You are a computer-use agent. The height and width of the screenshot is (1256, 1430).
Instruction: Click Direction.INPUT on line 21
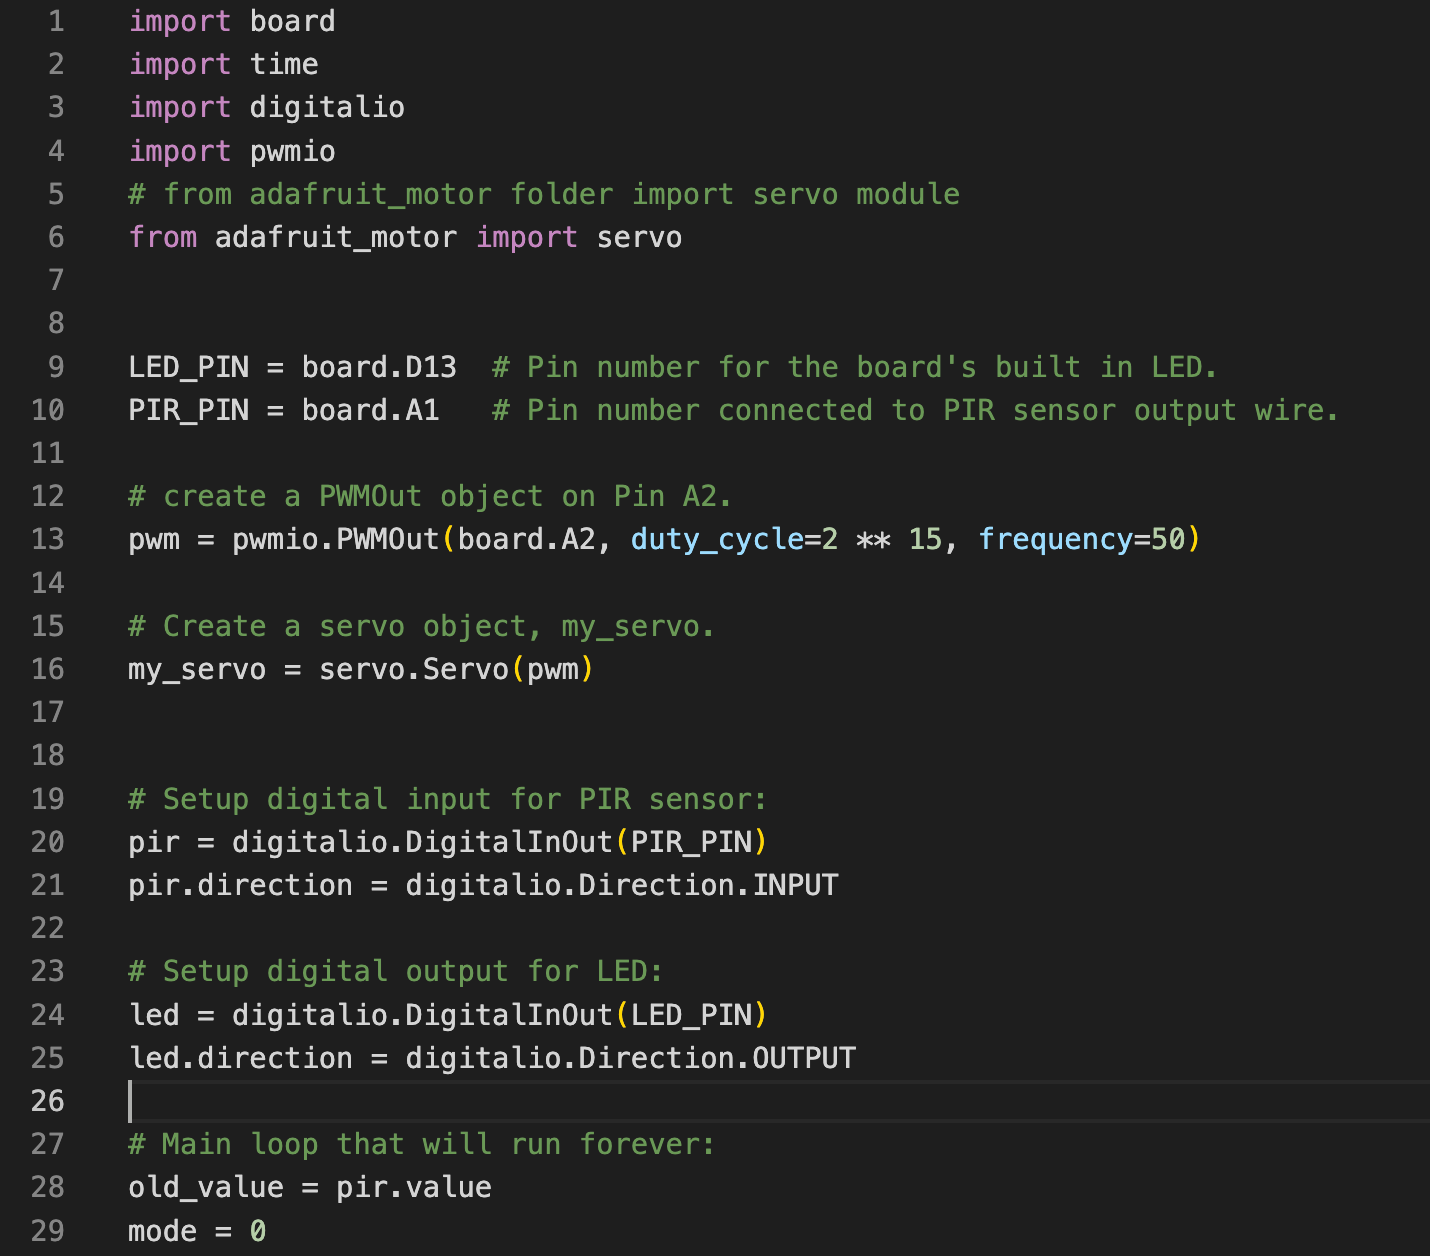(x=708, y=885)
